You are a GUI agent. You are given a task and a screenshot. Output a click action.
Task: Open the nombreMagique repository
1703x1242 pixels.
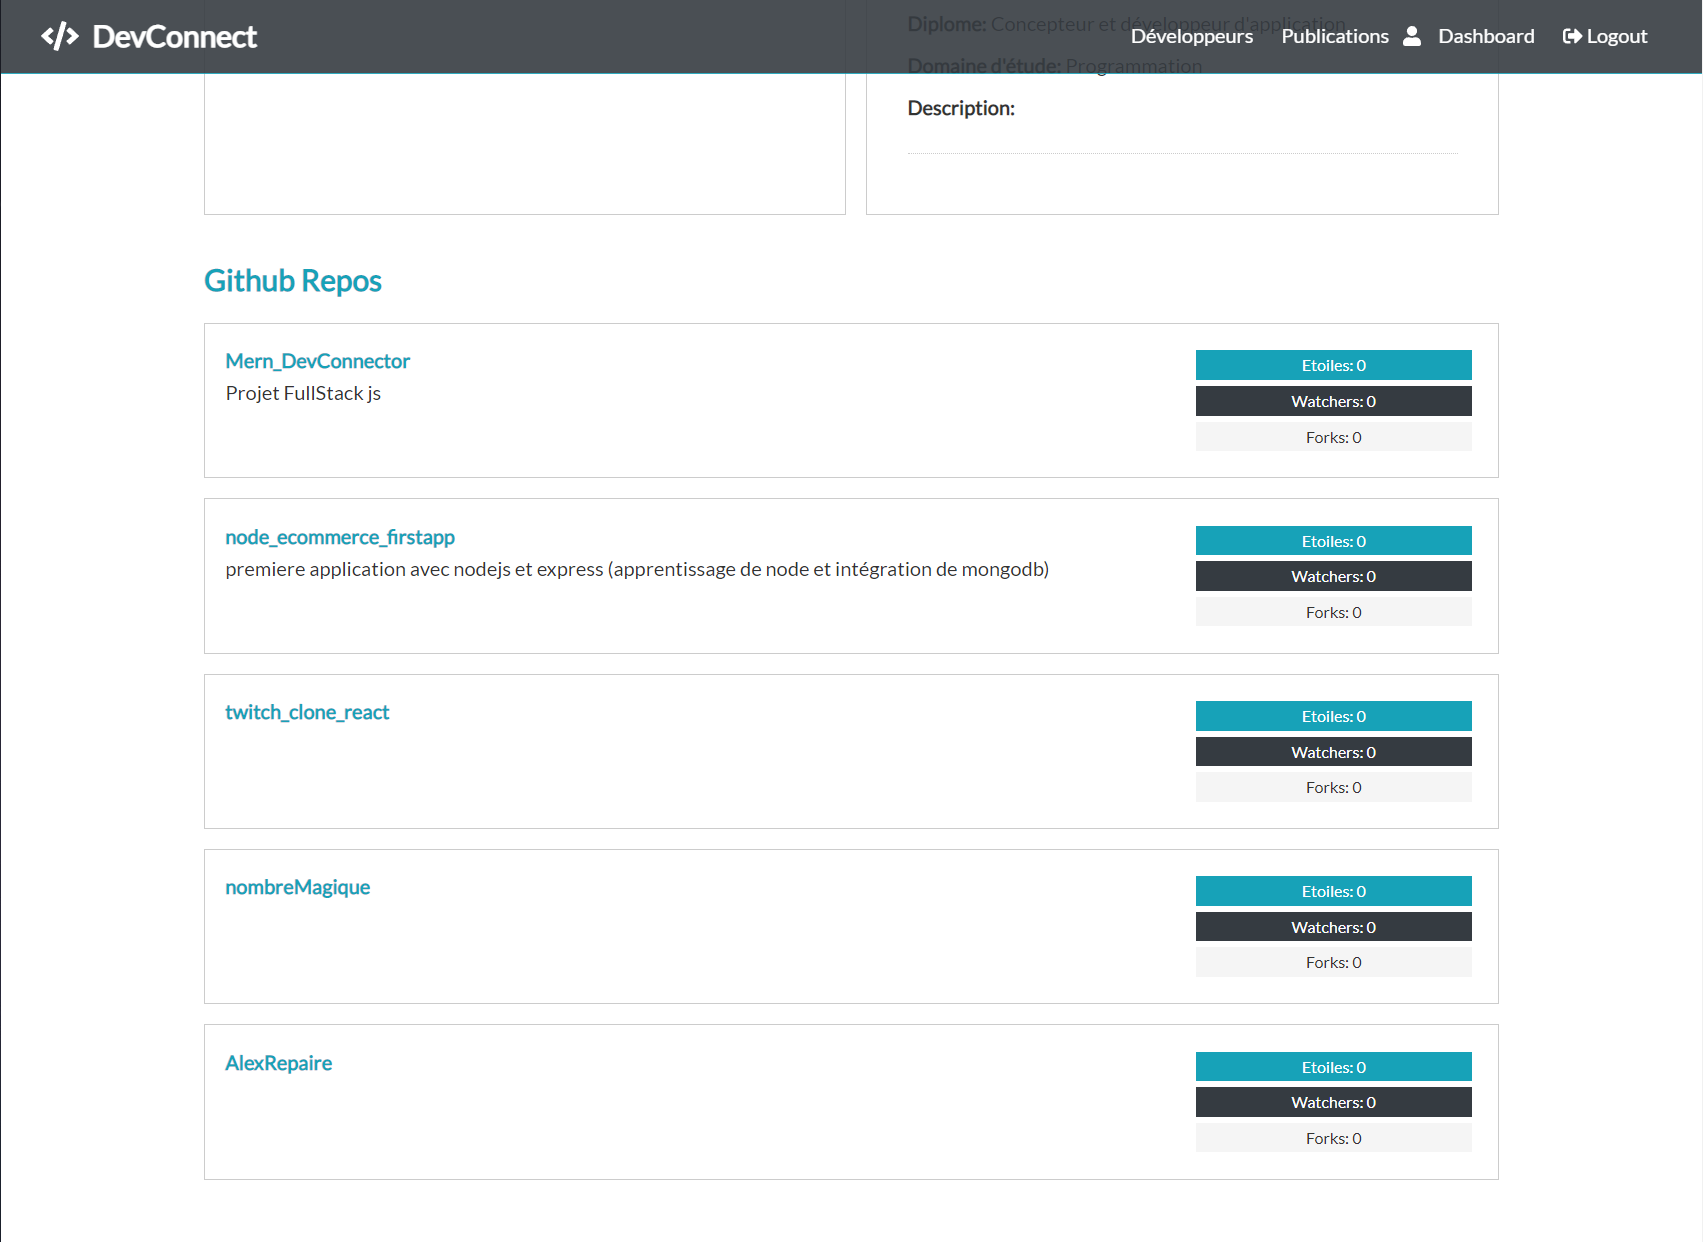(297, 887)
